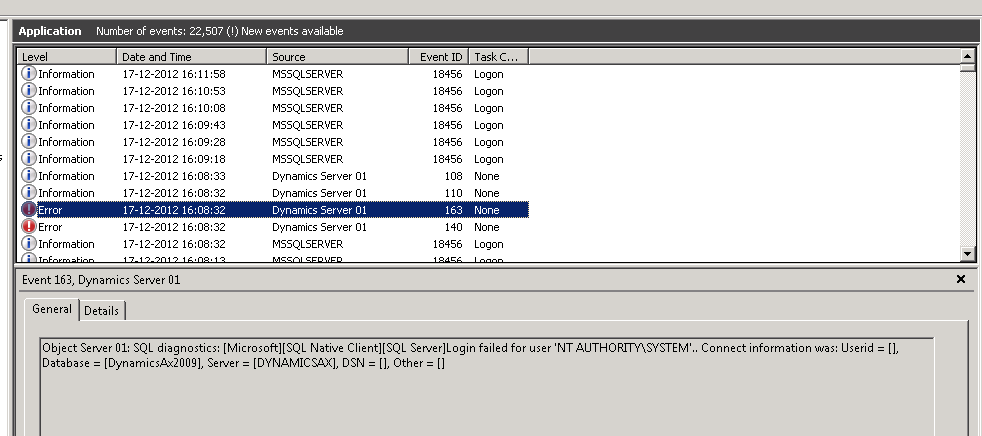Click event list scrollbar up arrow

click(968, 56)
